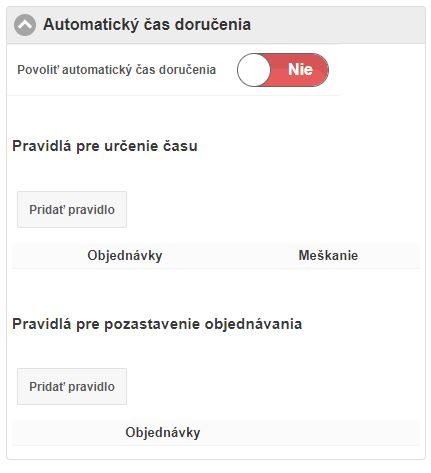431x473 pixels.
Task: Click 'Objednávky' header in suspension rules table
Action: (x=163, y=433)
